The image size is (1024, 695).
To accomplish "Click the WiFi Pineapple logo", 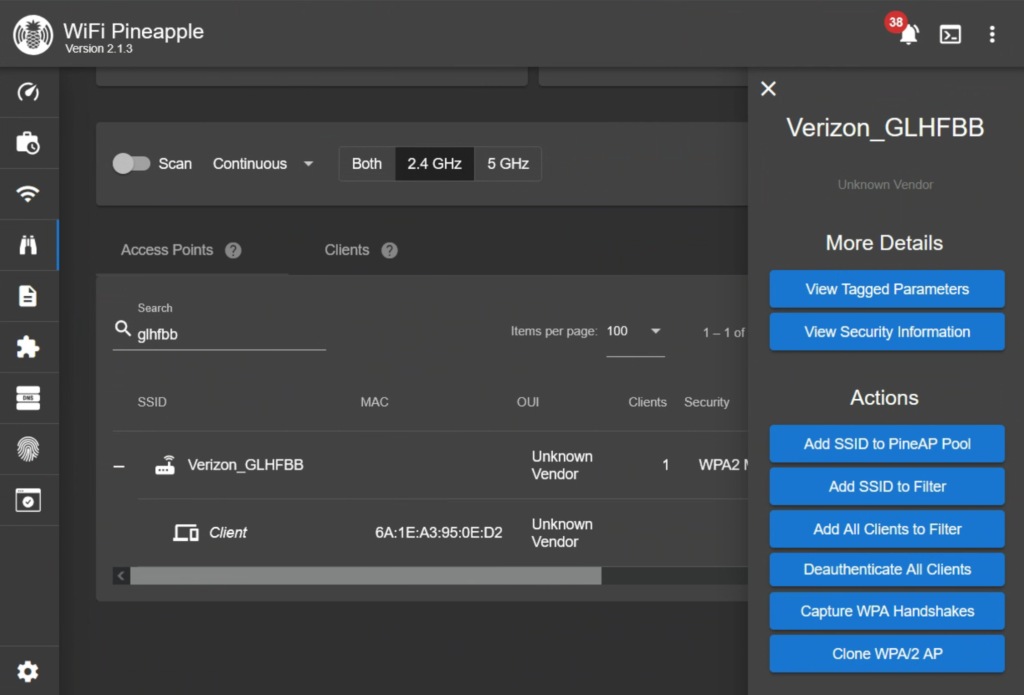I will pyautogui.click(x=33, y=35).
